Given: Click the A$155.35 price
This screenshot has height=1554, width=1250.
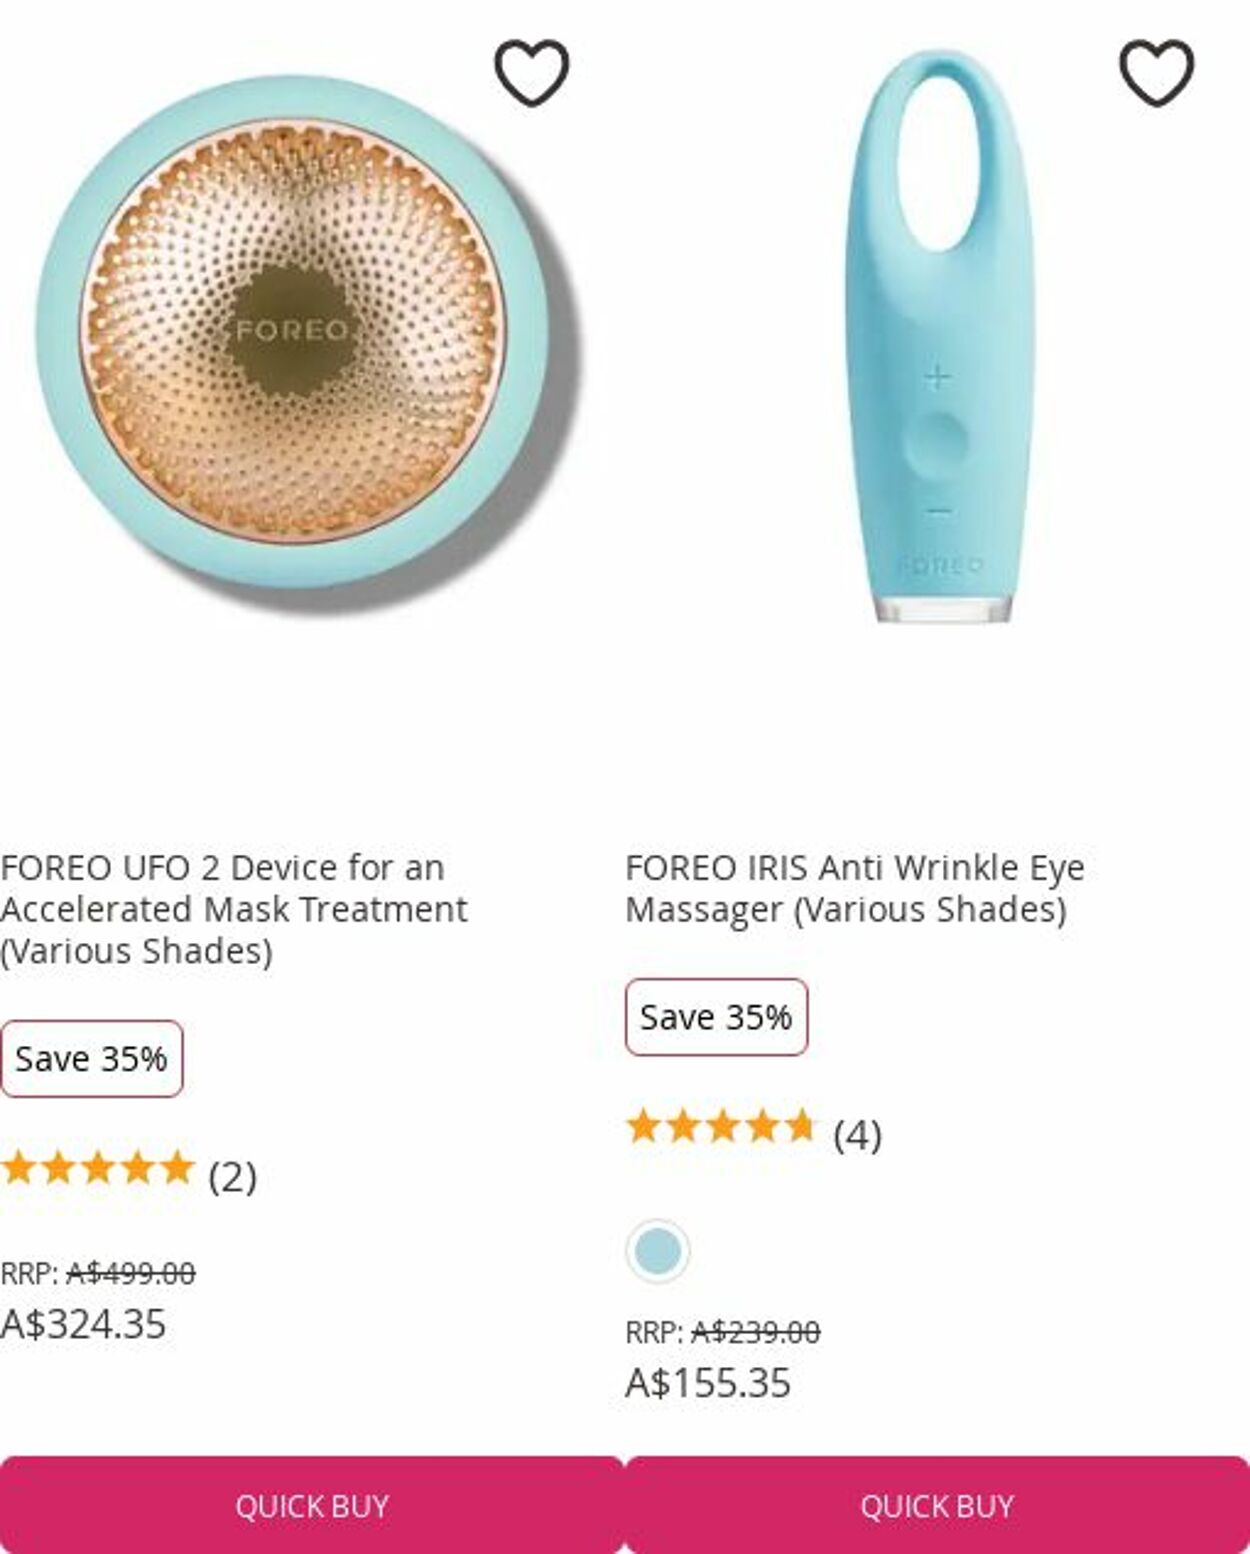Looking at the screenshot, I should pos(708,1383).
